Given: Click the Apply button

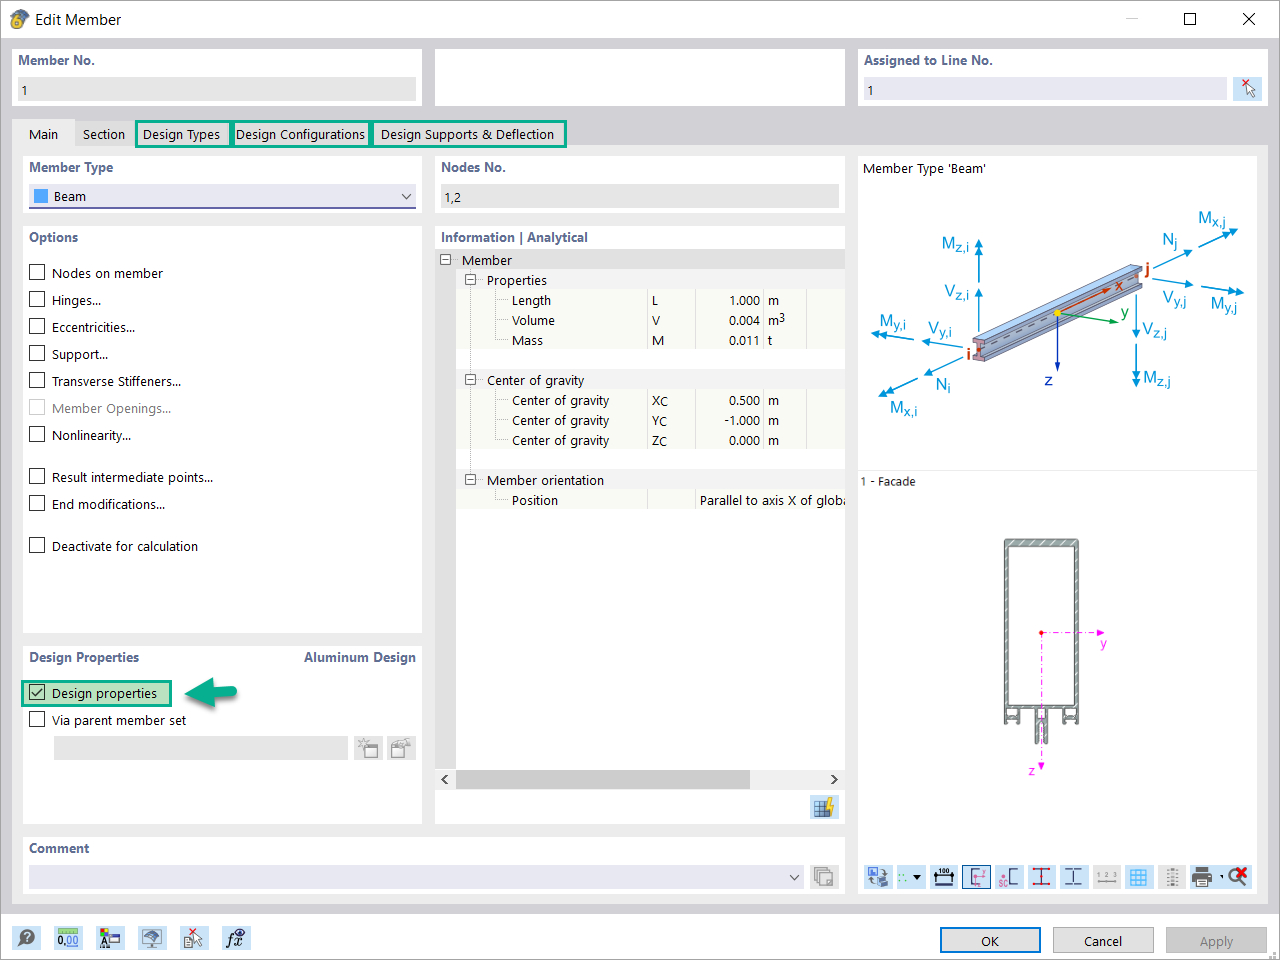Looking at the screenshot, I should 1216,941.
